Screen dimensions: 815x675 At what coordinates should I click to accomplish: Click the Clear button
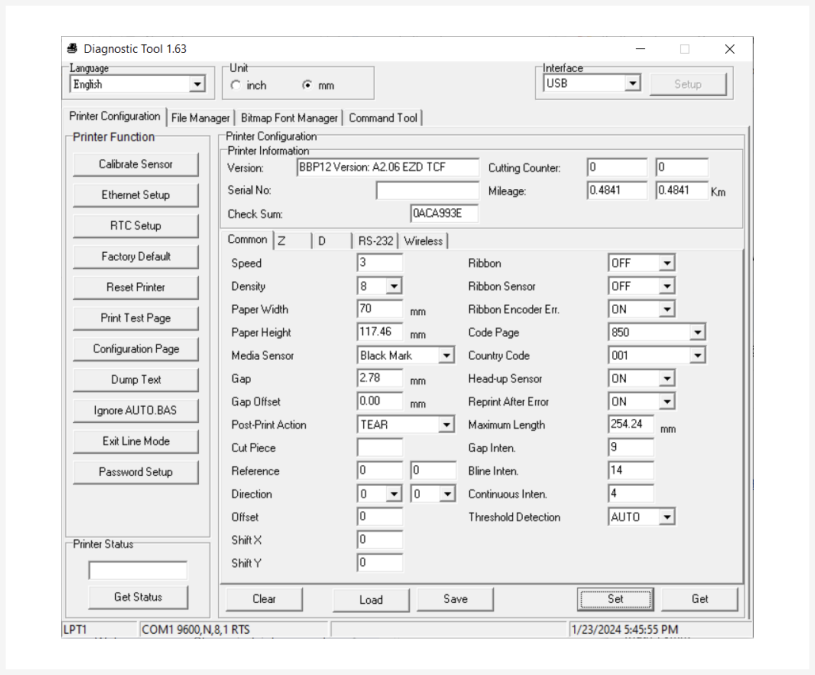264,599
